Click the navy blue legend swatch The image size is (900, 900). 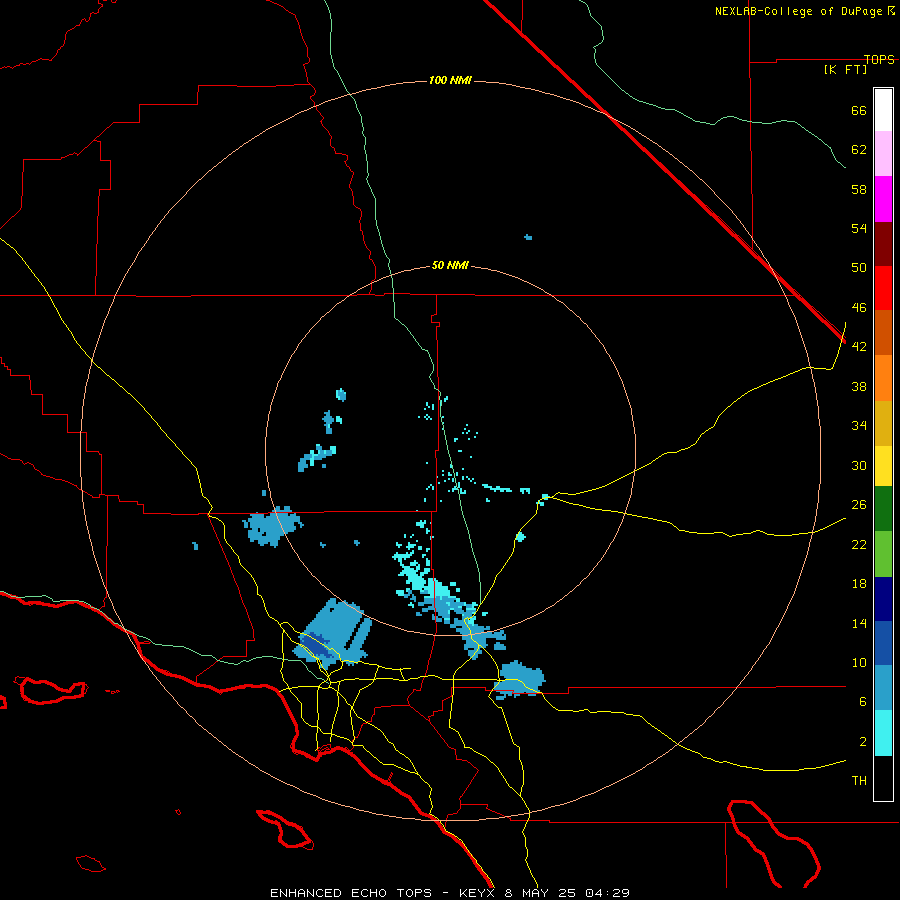tap(883, 599)
